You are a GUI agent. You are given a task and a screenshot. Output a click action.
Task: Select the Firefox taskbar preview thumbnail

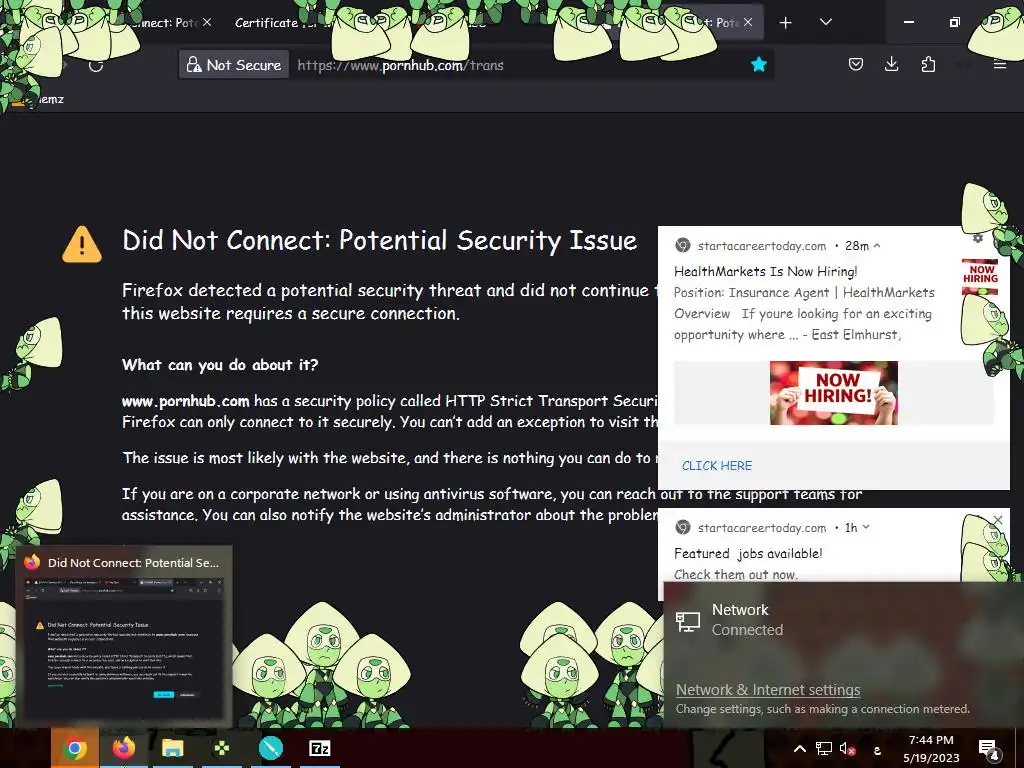[123, 636]
